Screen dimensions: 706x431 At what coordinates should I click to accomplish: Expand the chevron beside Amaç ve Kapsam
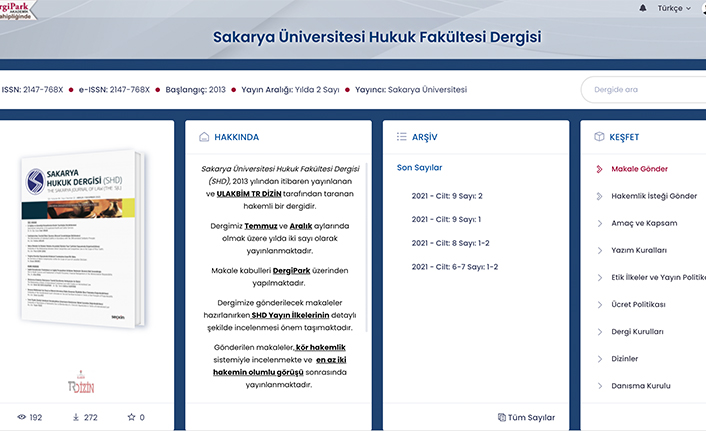click(599, 223)
